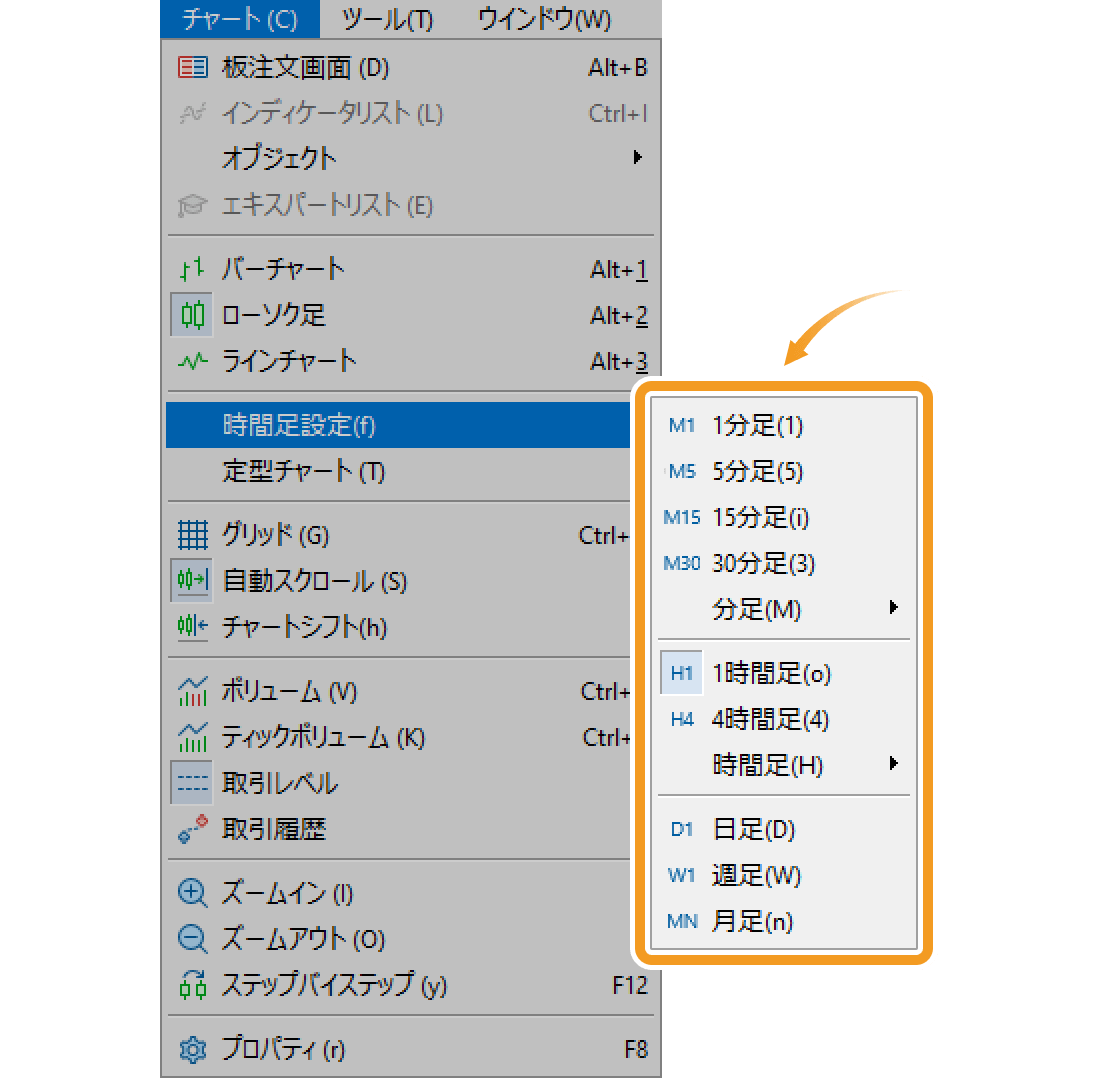
Task: Toggle the ローソク足 candlestick icon
Action: coord(192,315)
